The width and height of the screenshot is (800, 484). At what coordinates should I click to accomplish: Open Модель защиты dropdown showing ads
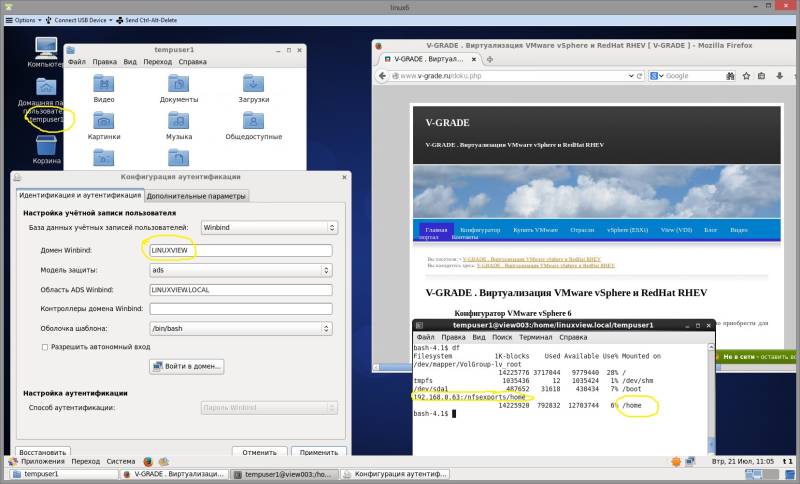(241, 270)
